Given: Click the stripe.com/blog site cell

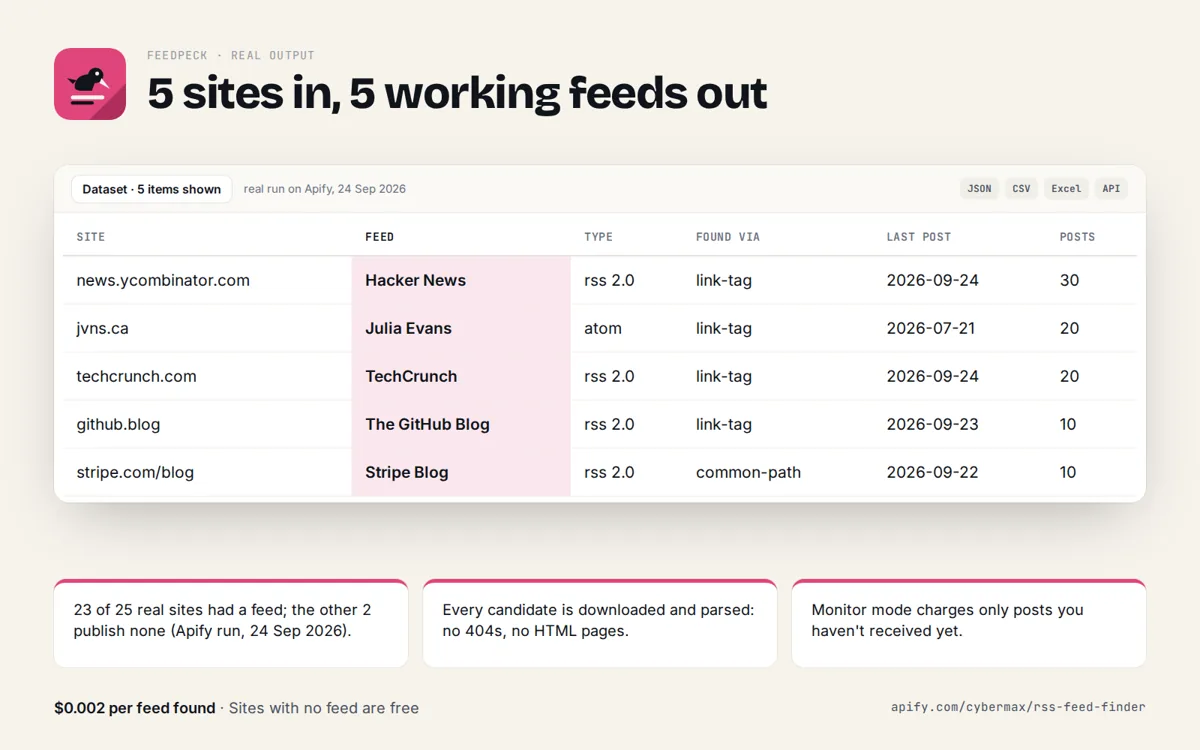Looking at the screenshot, I should click(x=135, y=472).
